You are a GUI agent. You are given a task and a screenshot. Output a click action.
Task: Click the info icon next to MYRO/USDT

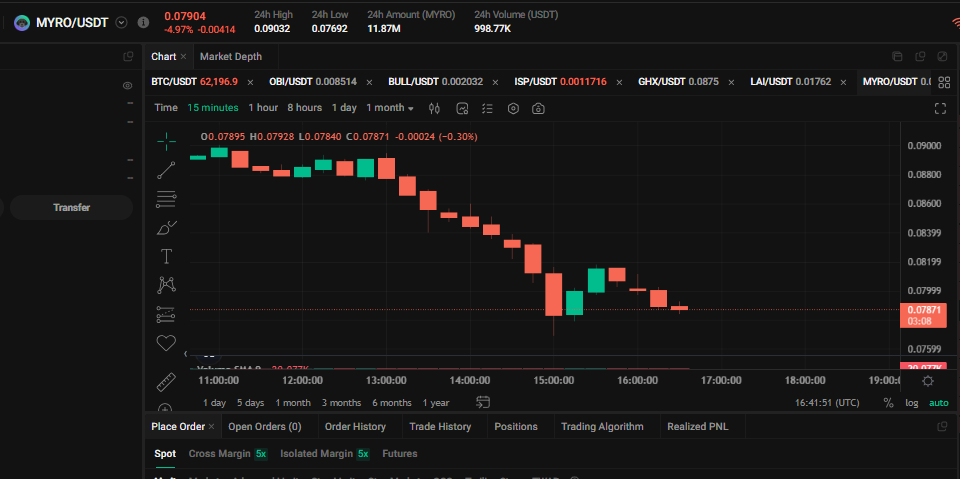click(143, 23)
